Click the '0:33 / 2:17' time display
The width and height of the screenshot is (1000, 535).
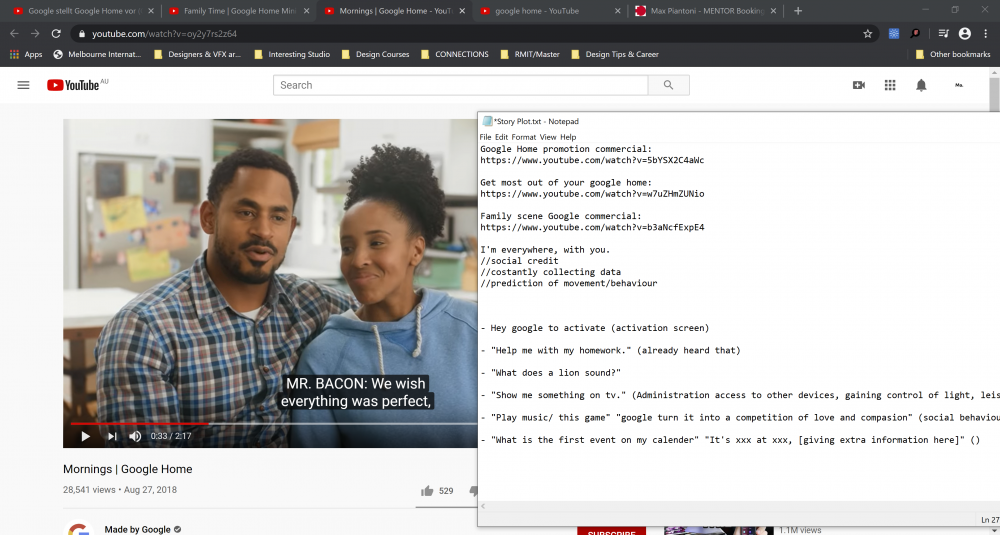(x=171, y=436)
